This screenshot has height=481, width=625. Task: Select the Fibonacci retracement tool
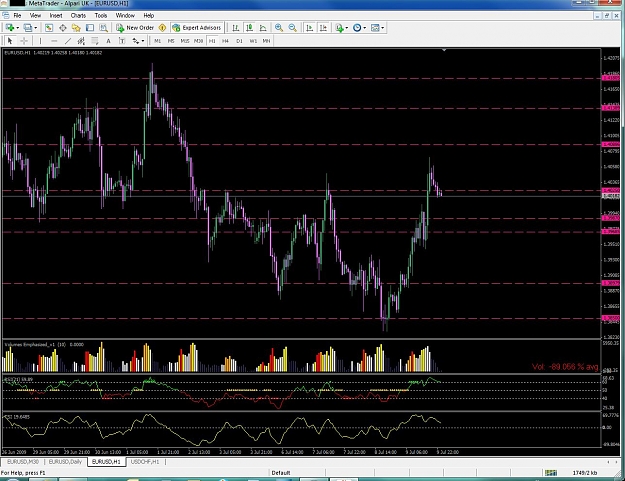pos(95,41)
